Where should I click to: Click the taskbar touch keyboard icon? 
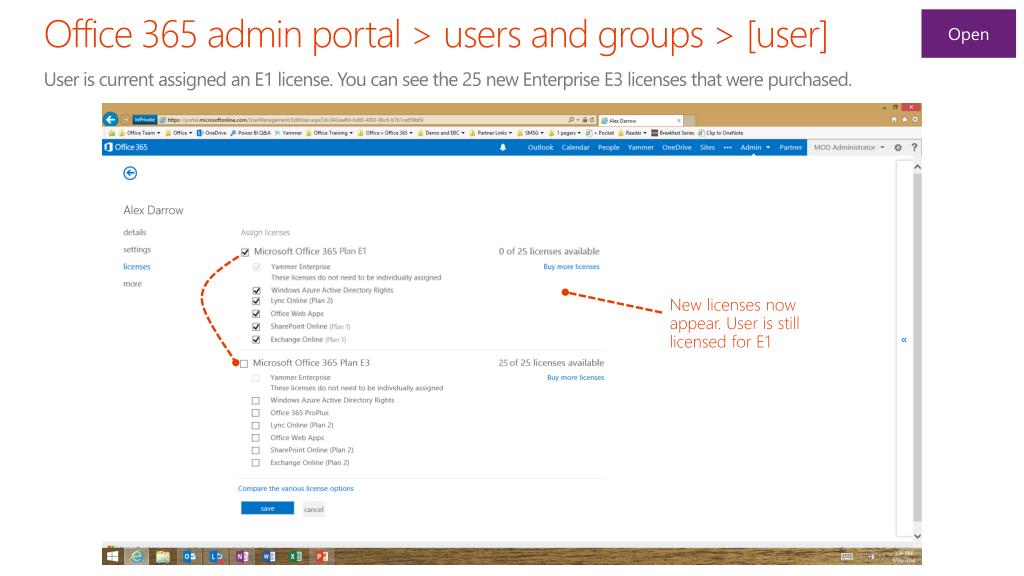pyautogui.click(x=847, y=556)
